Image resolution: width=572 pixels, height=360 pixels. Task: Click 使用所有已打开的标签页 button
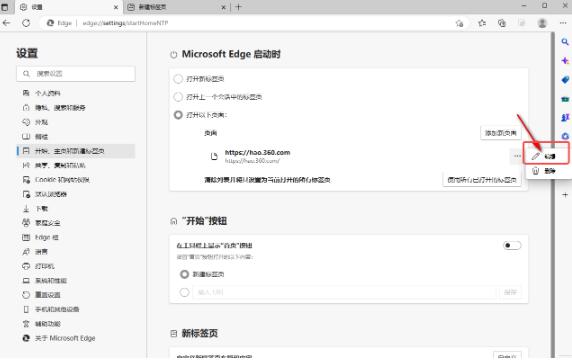(482, 180)
